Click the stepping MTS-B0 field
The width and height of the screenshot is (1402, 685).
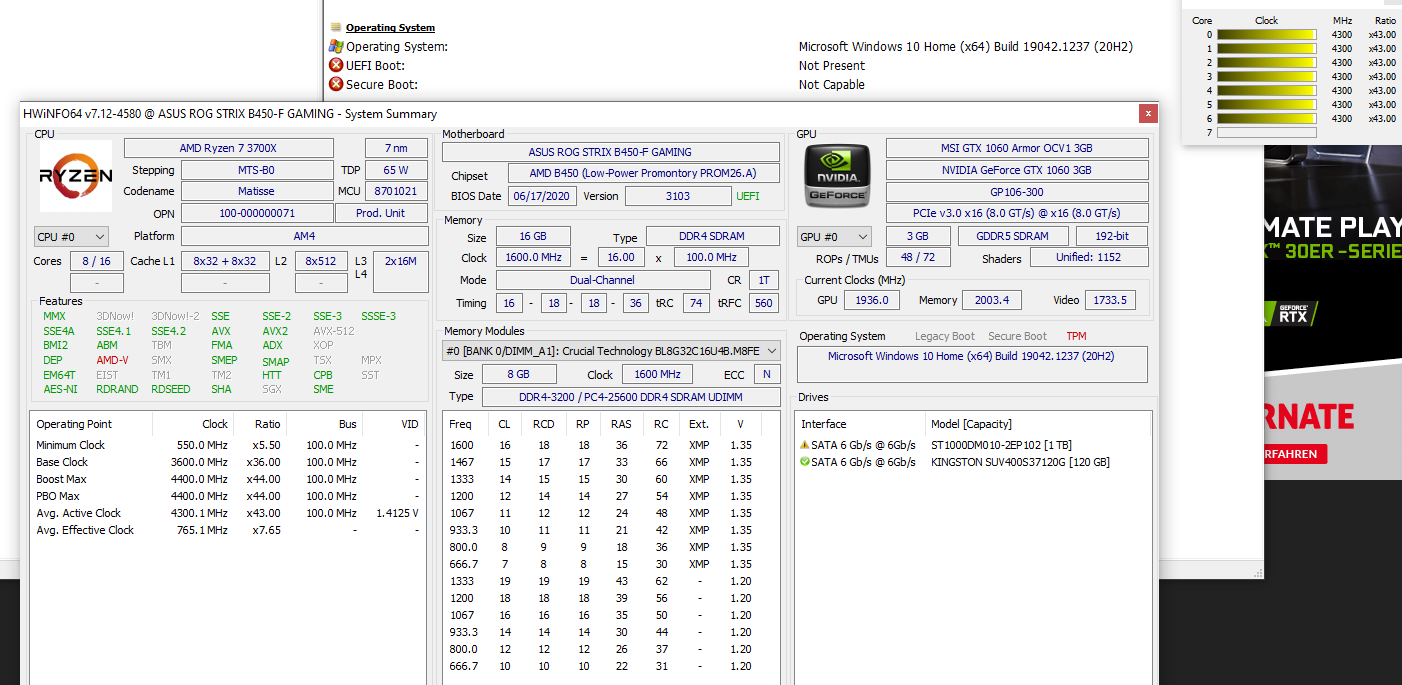257,170
